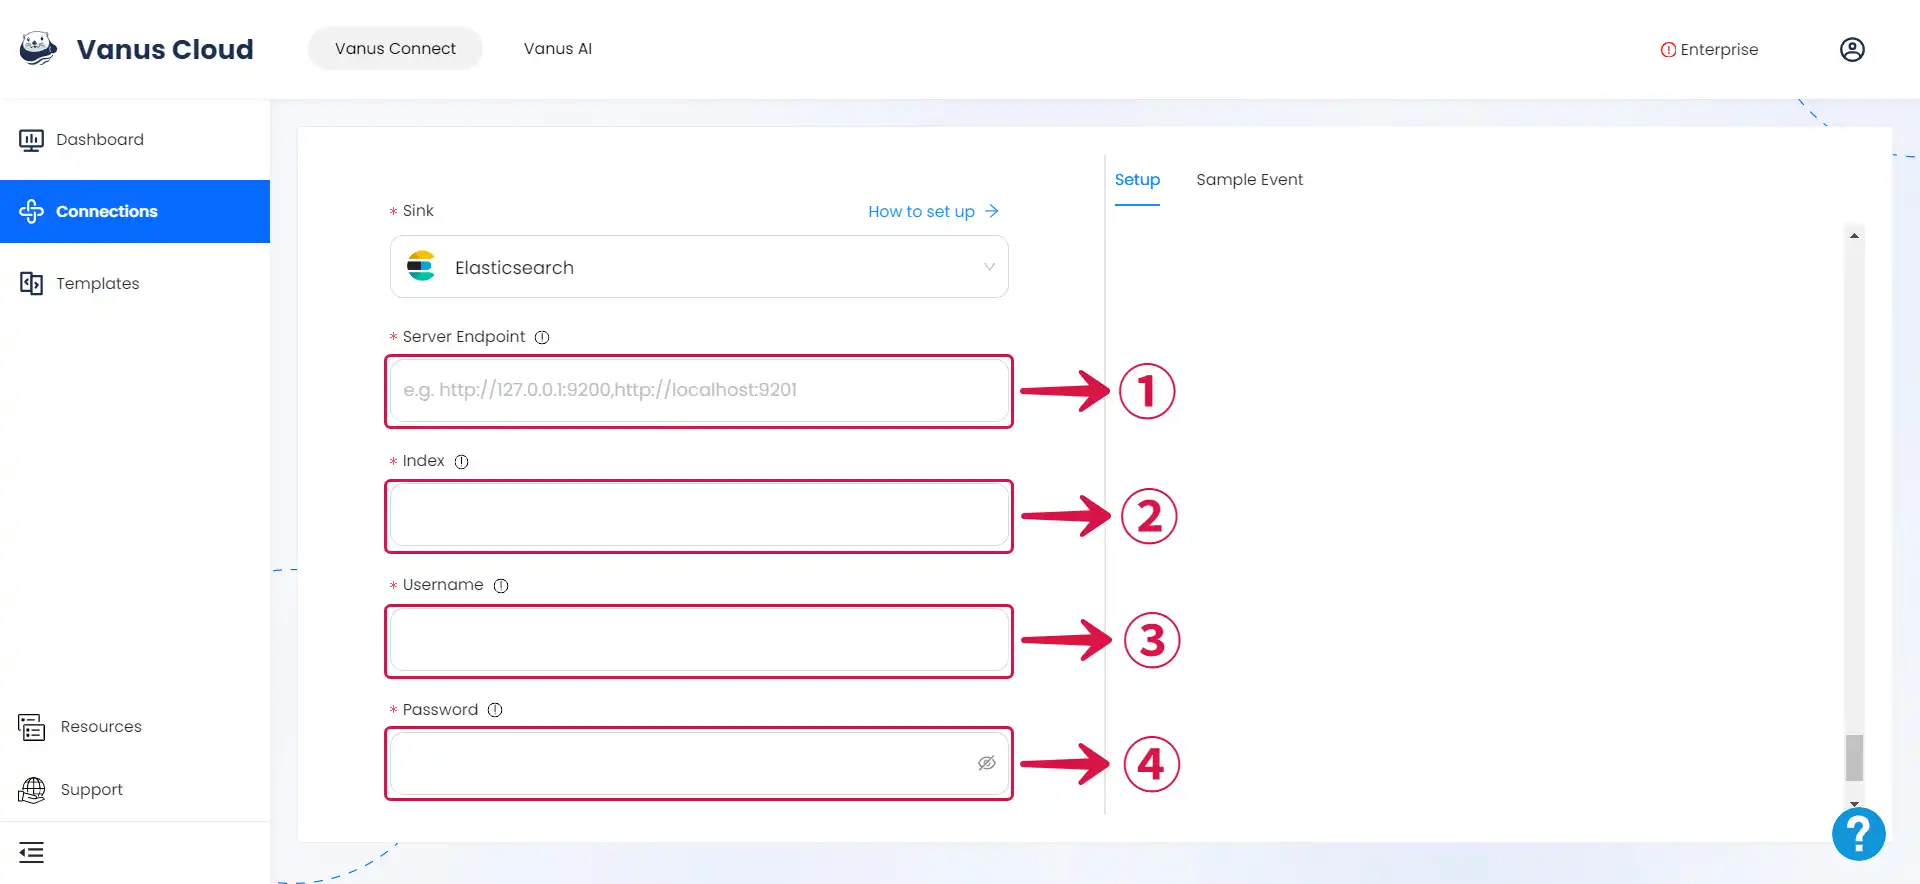Click the Templates icon in sidebar
Image resolution: width=1920 pixels, height=884 pixels.
31,283
